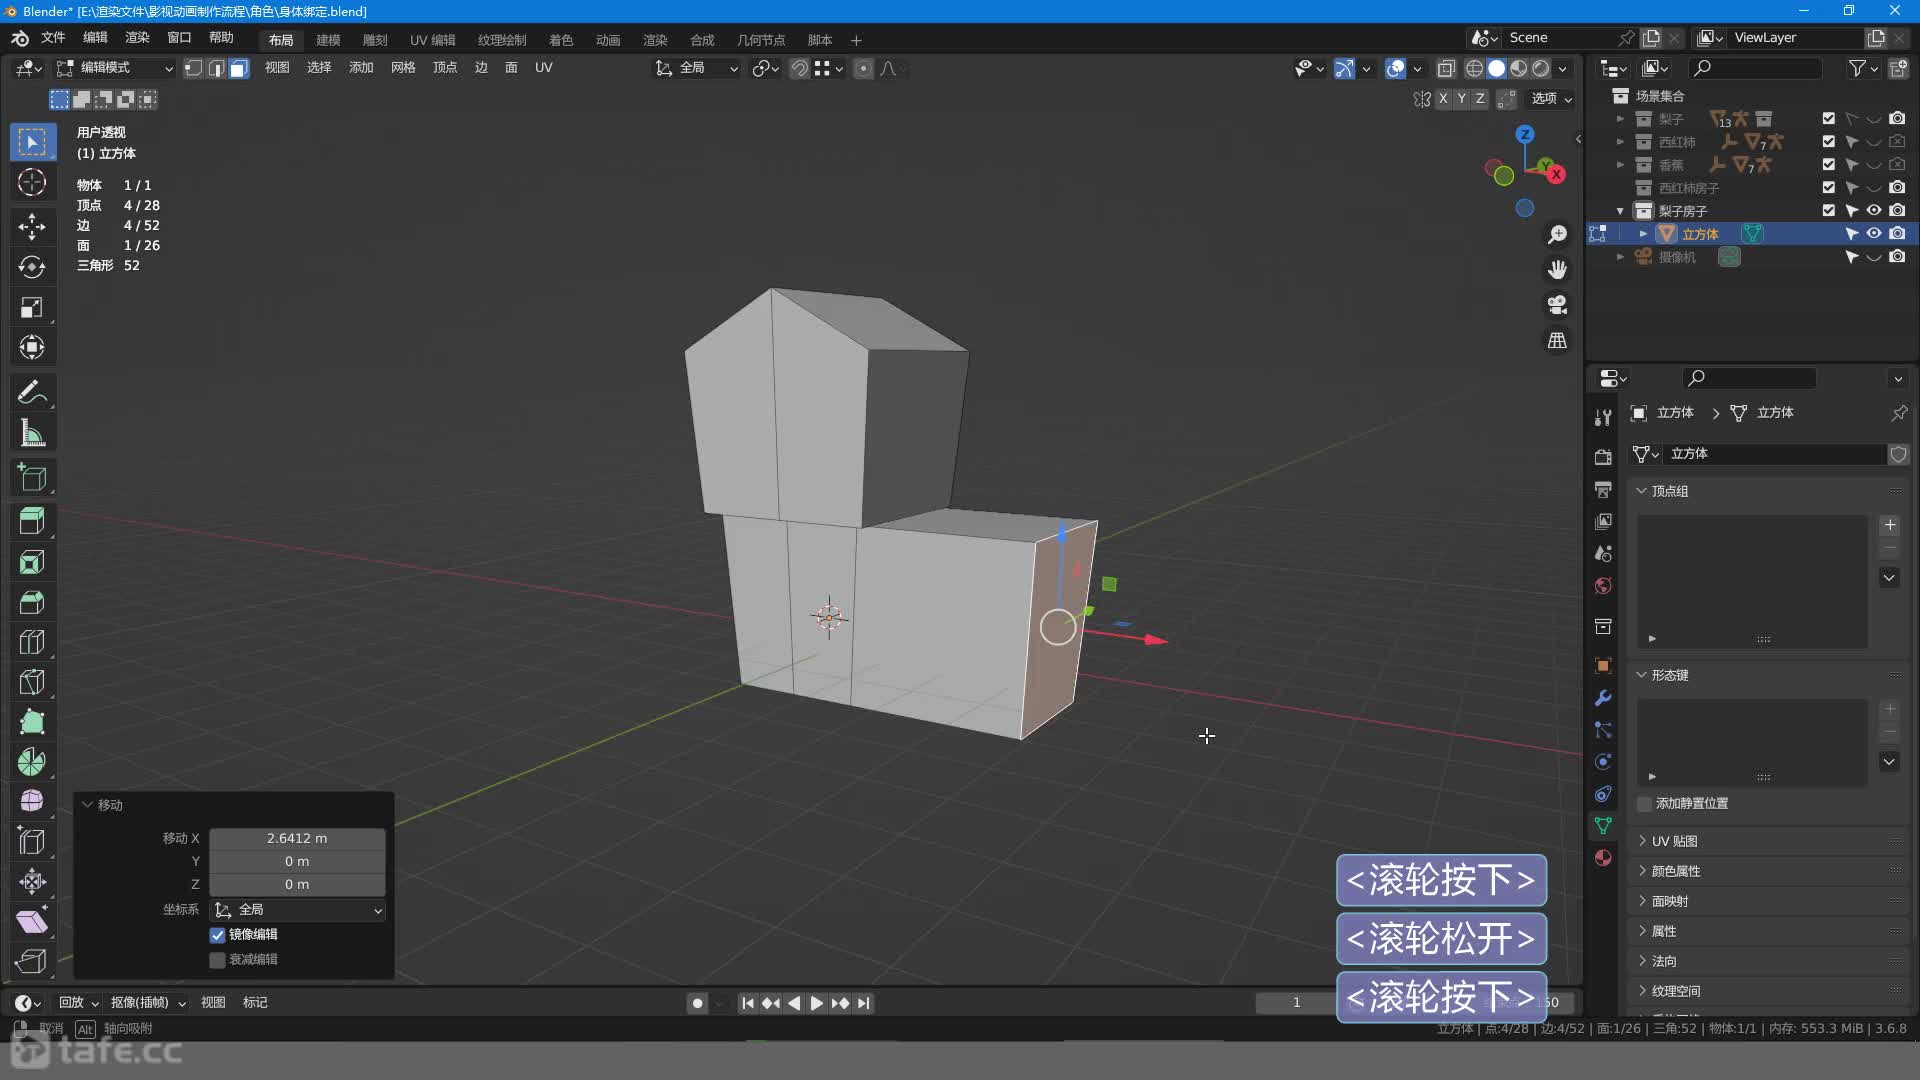This screenshot has width=1920, height=1080.
Task: Select the Loop Cut tool
Action: 32,642
